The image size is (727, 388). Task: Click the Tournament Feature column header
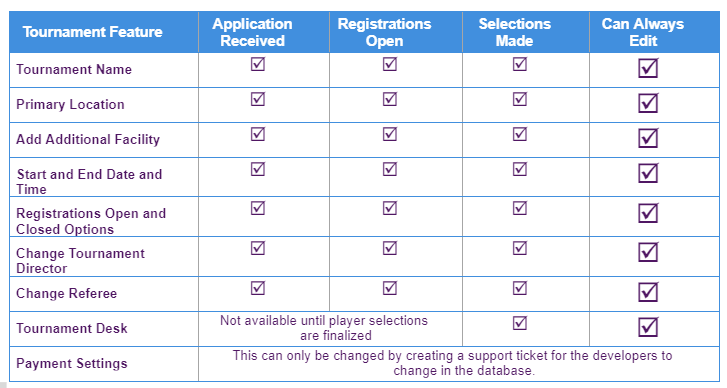[93, 32]
